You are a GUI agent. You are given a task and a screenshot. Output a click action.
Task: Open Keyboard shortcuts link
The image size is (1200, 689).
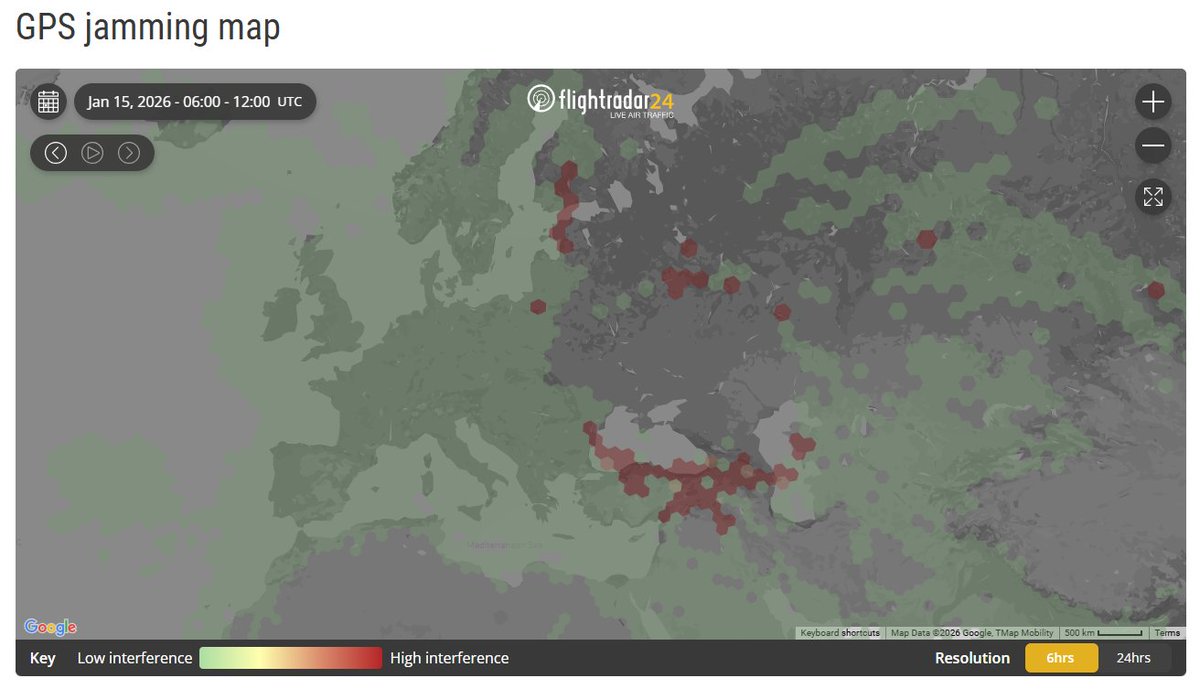click(840, 633)
